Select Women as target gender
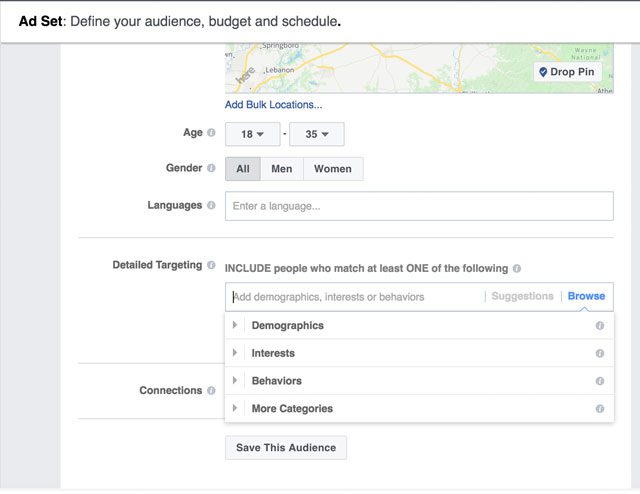Viewport: 640px width, 494px height. [333, 169]
